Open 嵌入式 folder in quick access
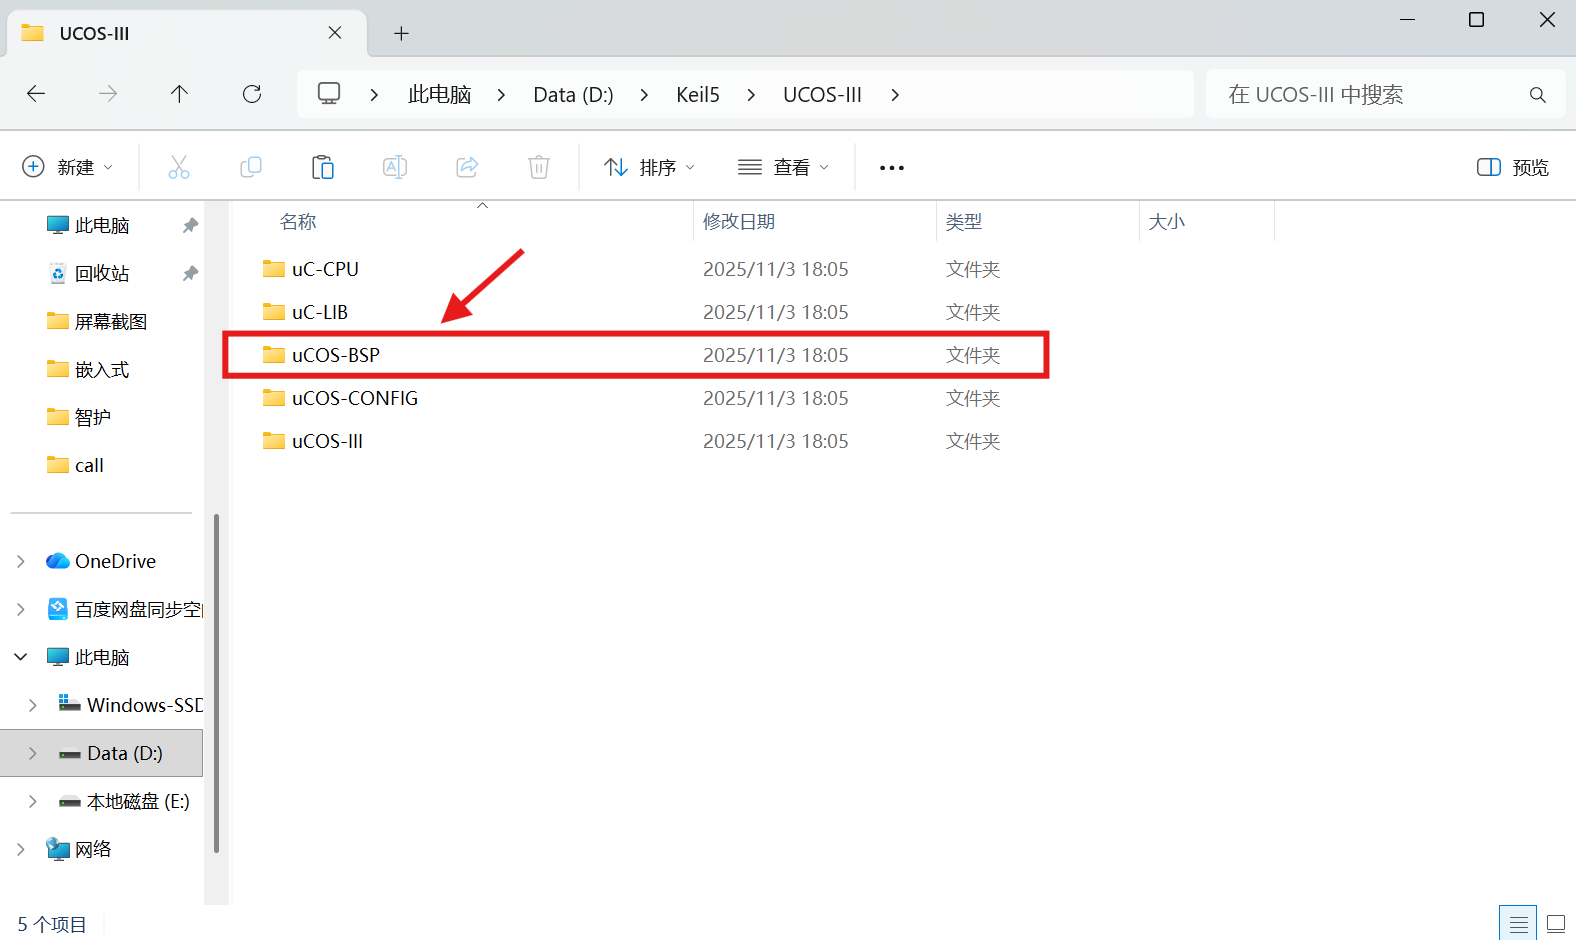The width and height of the screenshot is (1576, 940). tap(88, 369)
